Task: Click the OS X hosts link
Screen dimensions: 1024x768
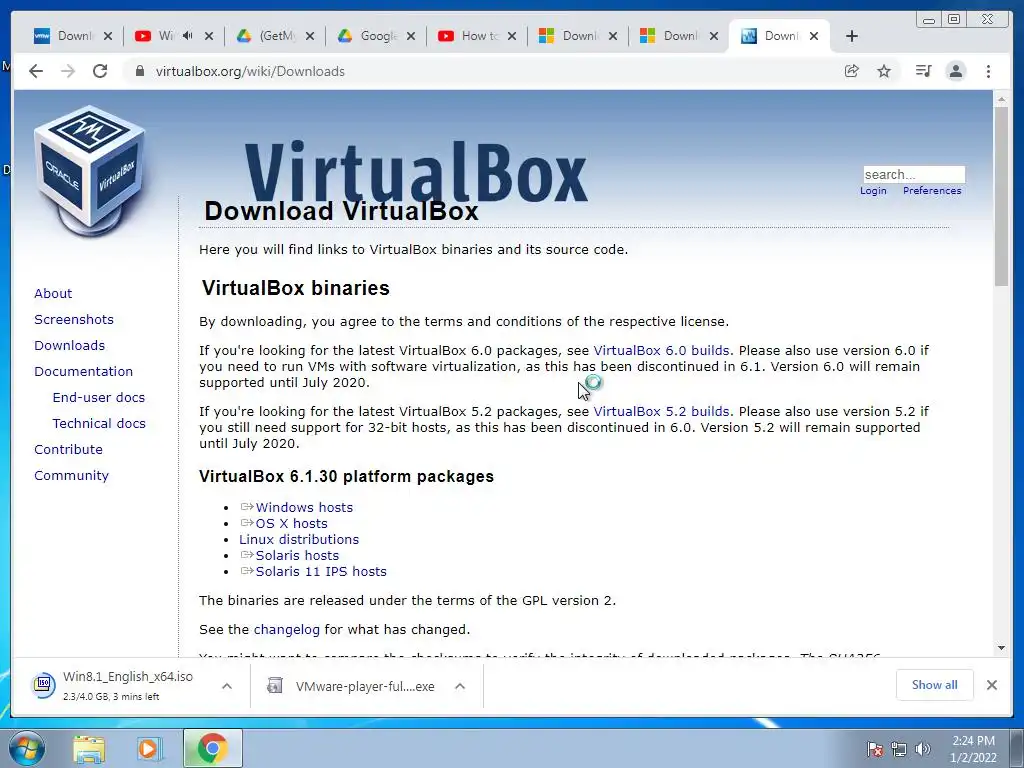Action: coord(291,523)
